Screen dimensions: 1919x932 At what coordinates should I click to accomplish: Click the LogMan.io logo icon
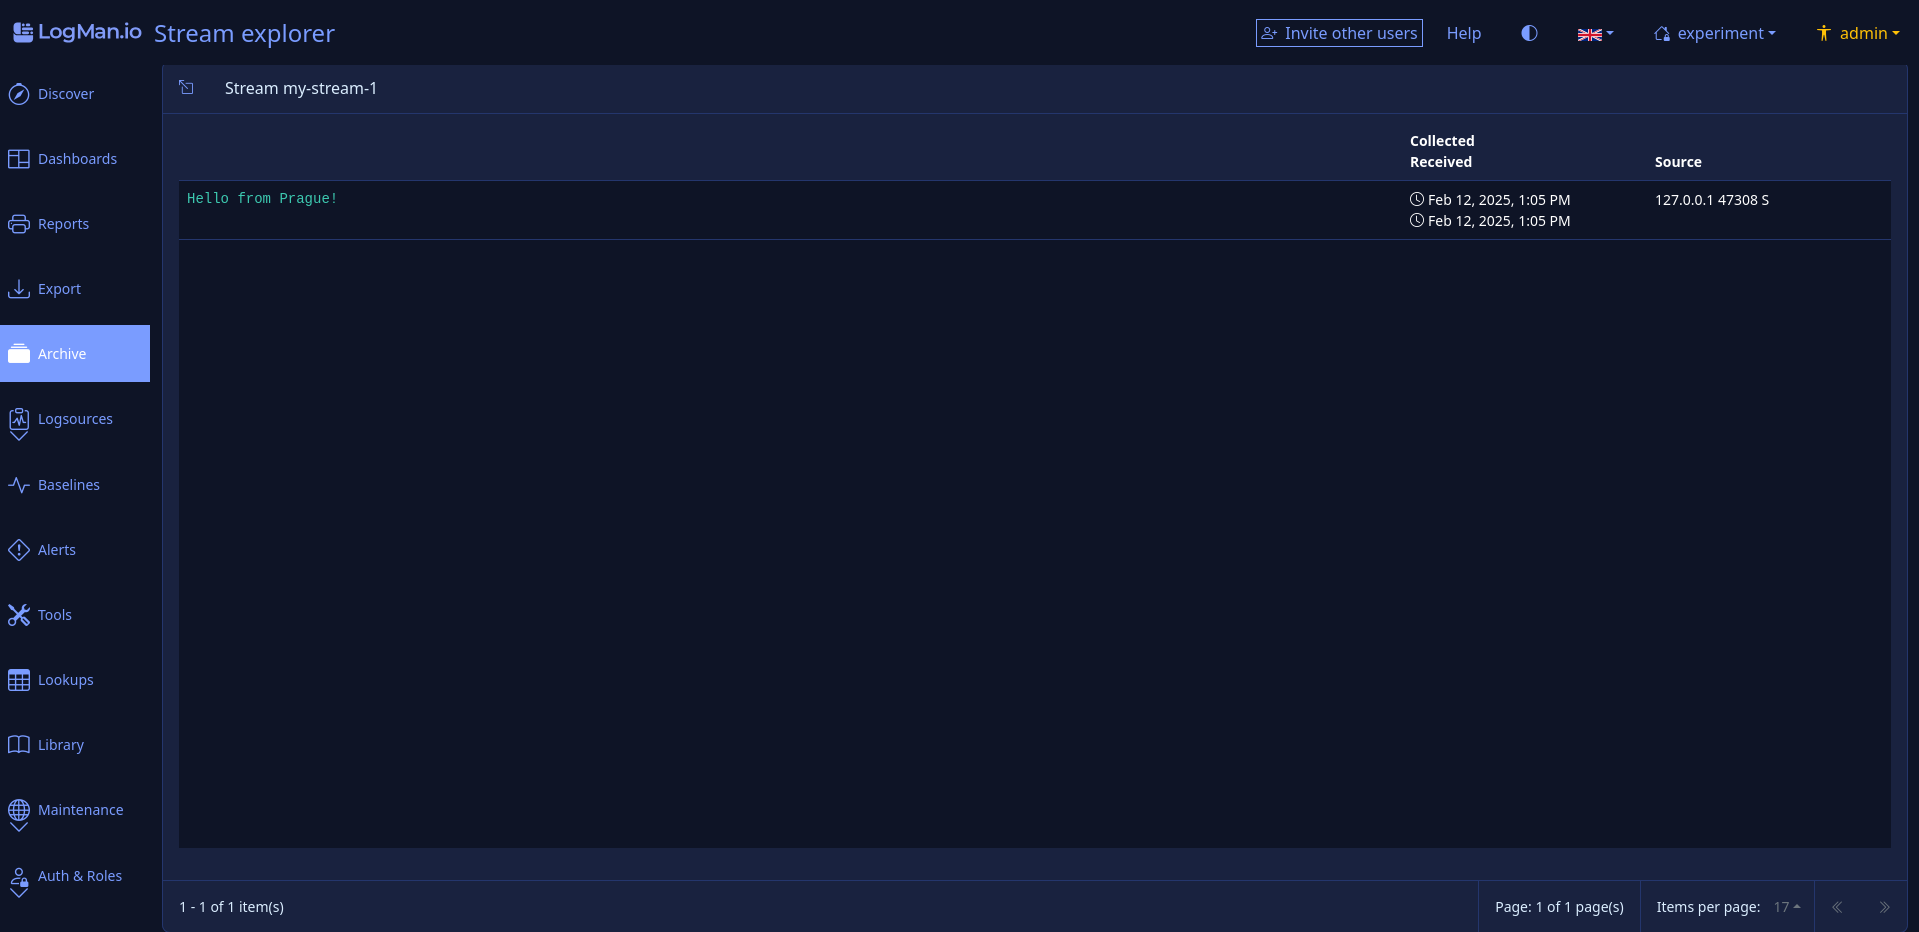coord(22,32)
